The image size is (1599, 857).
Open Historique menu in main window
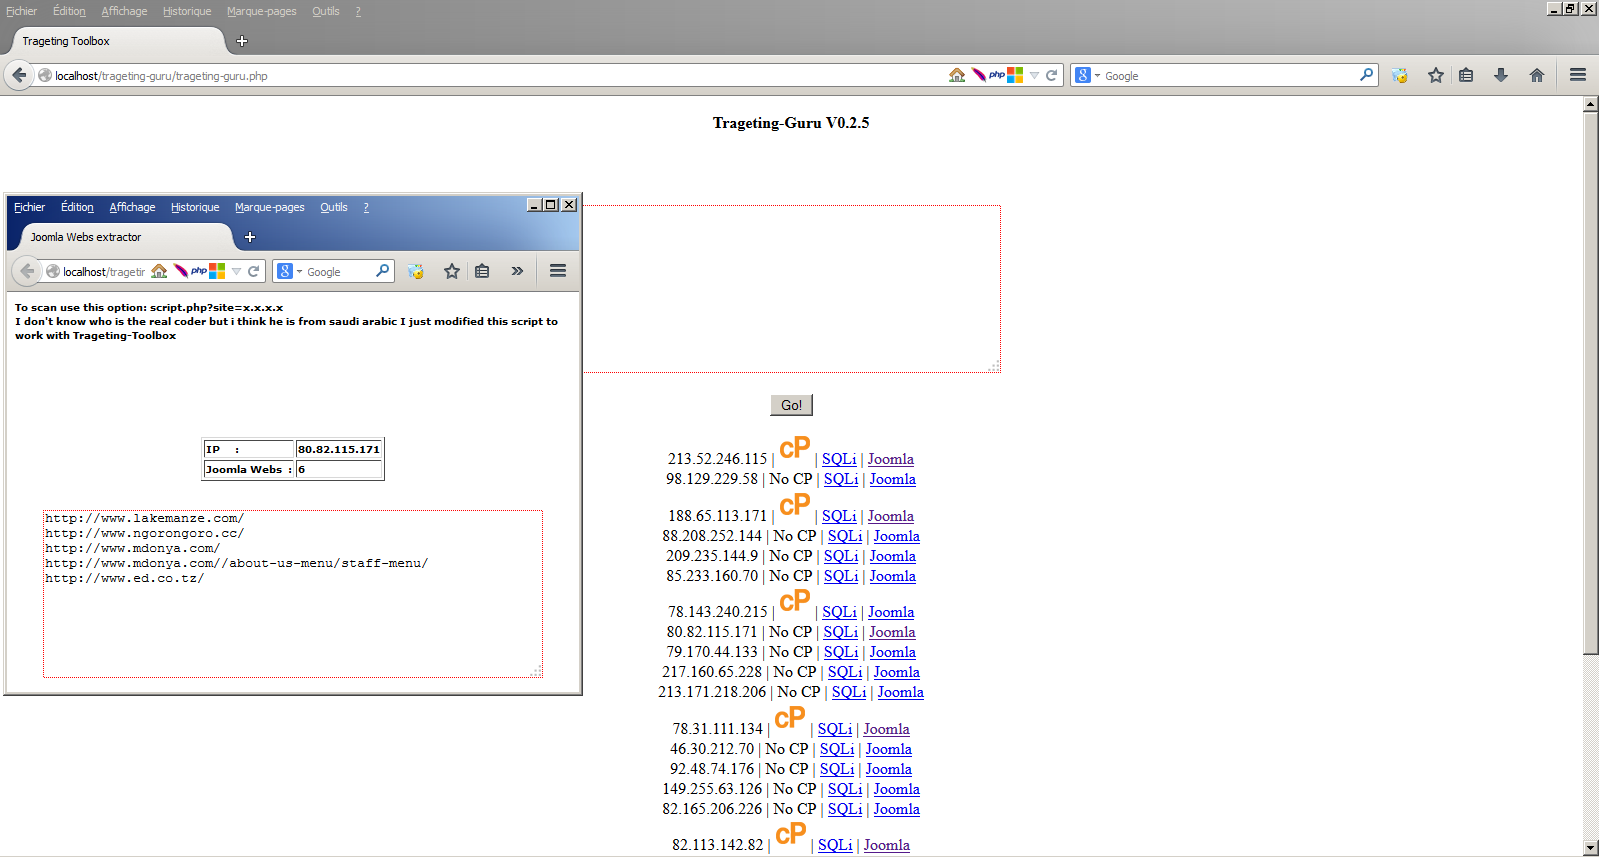coord(187,11)
